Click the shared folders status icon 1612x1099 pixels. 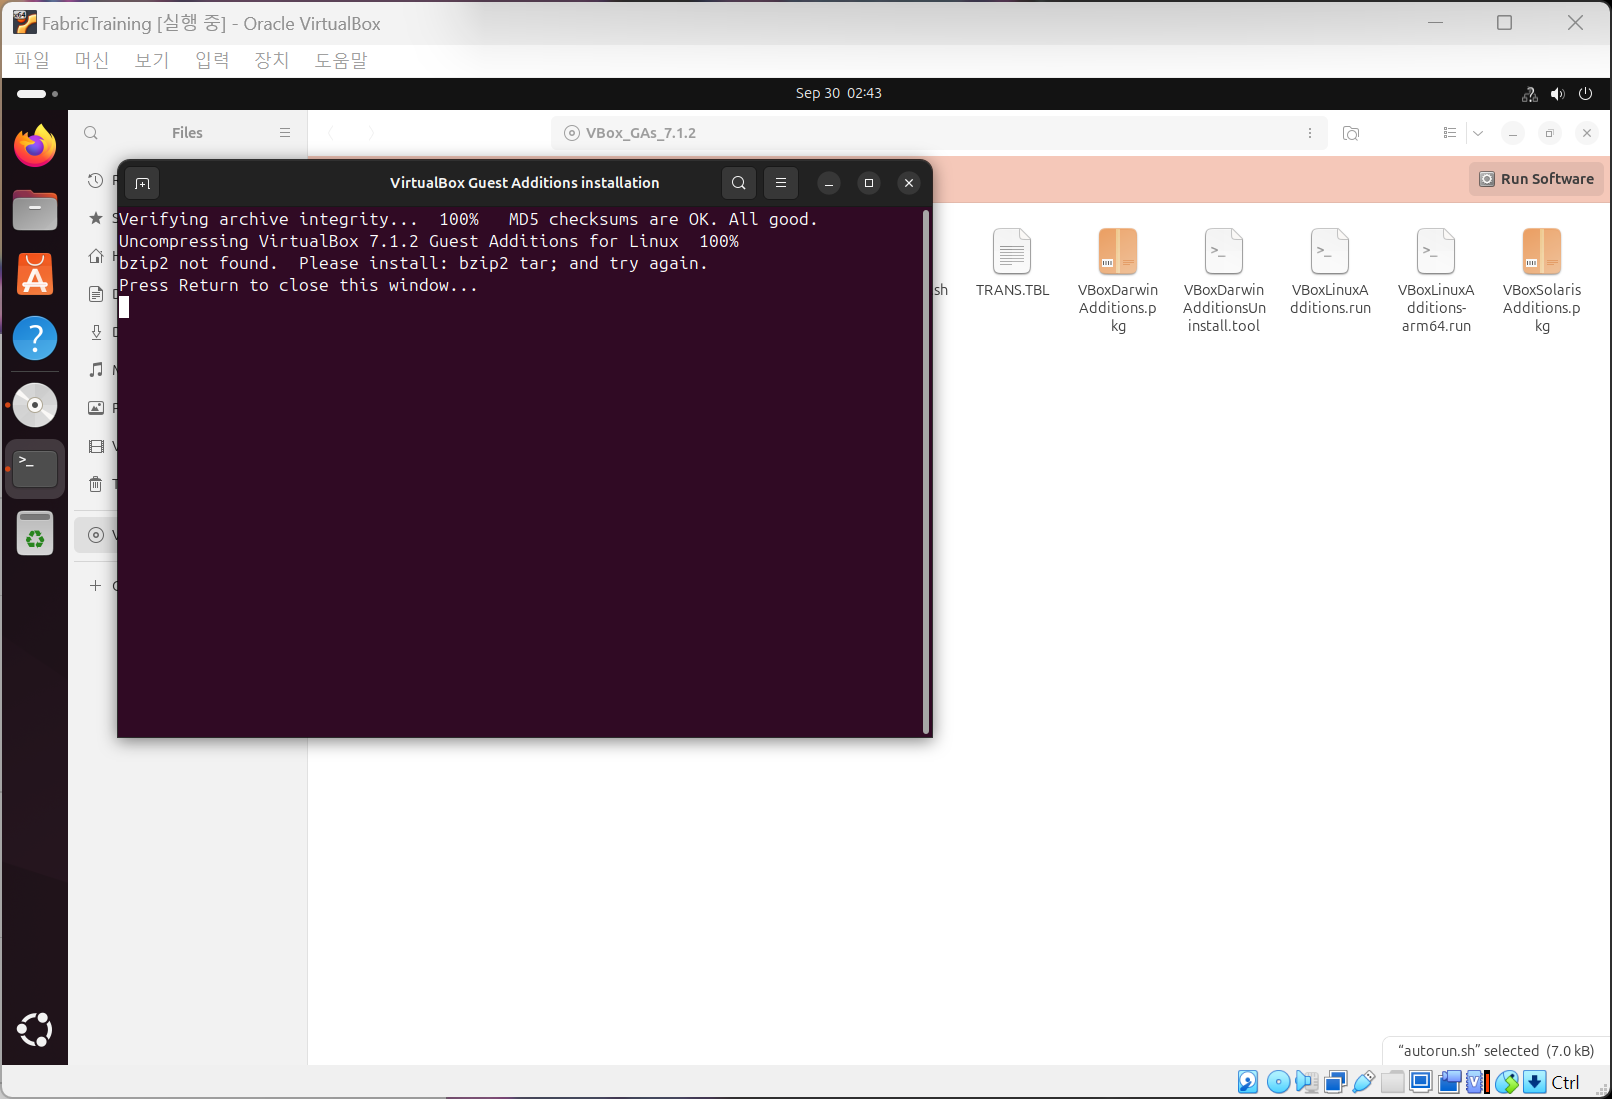coord(1392,1082)
